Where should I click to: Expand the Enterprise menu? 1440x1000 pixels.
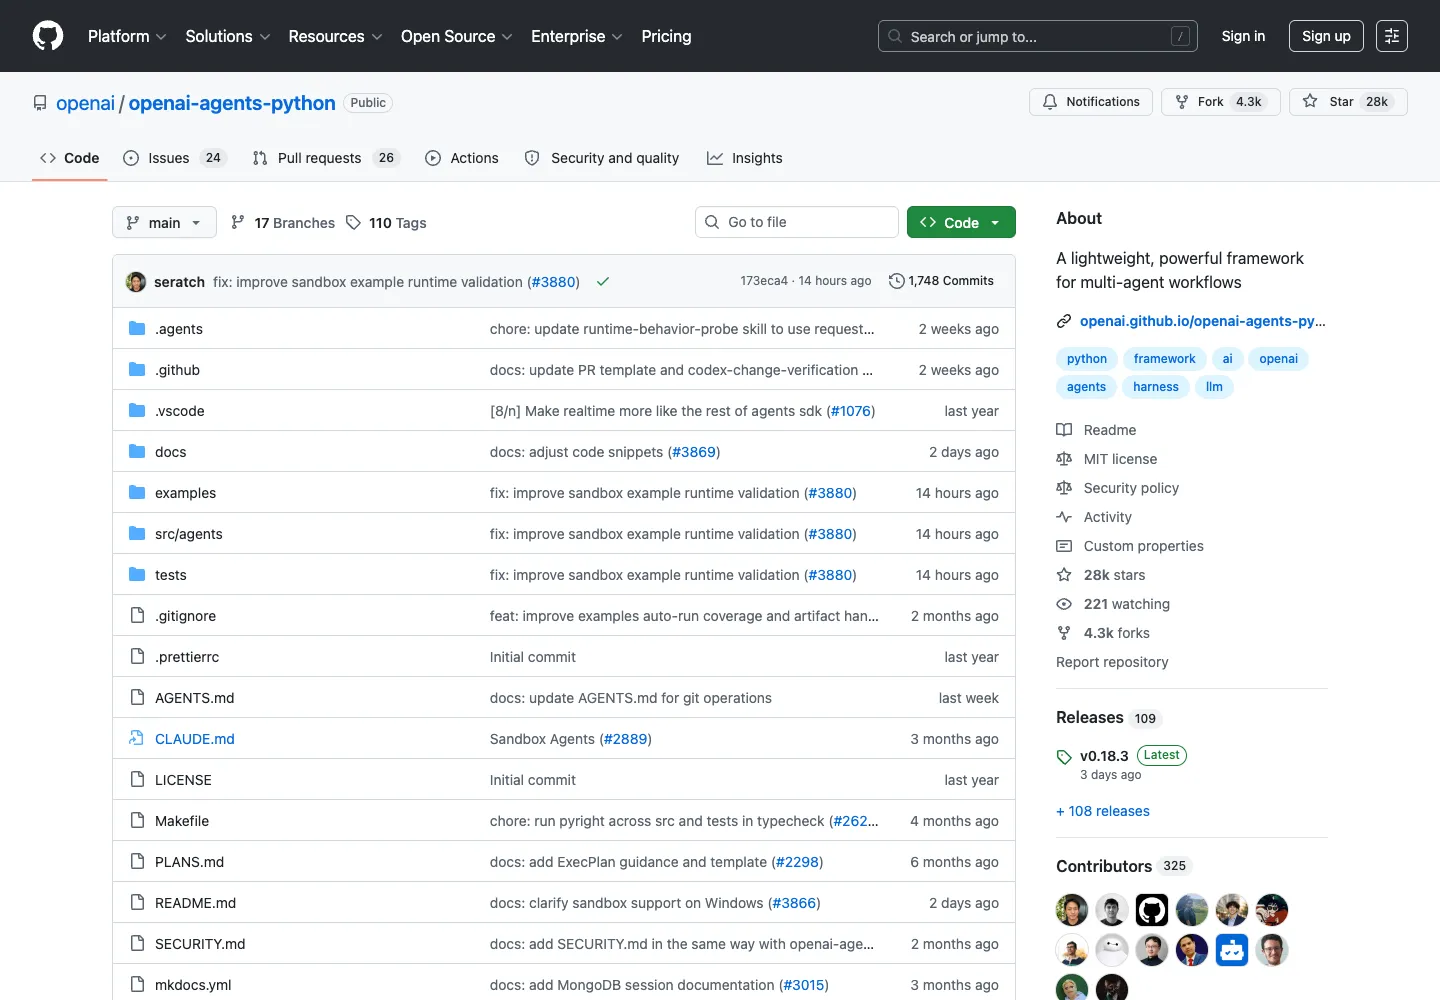click(577, 36)
